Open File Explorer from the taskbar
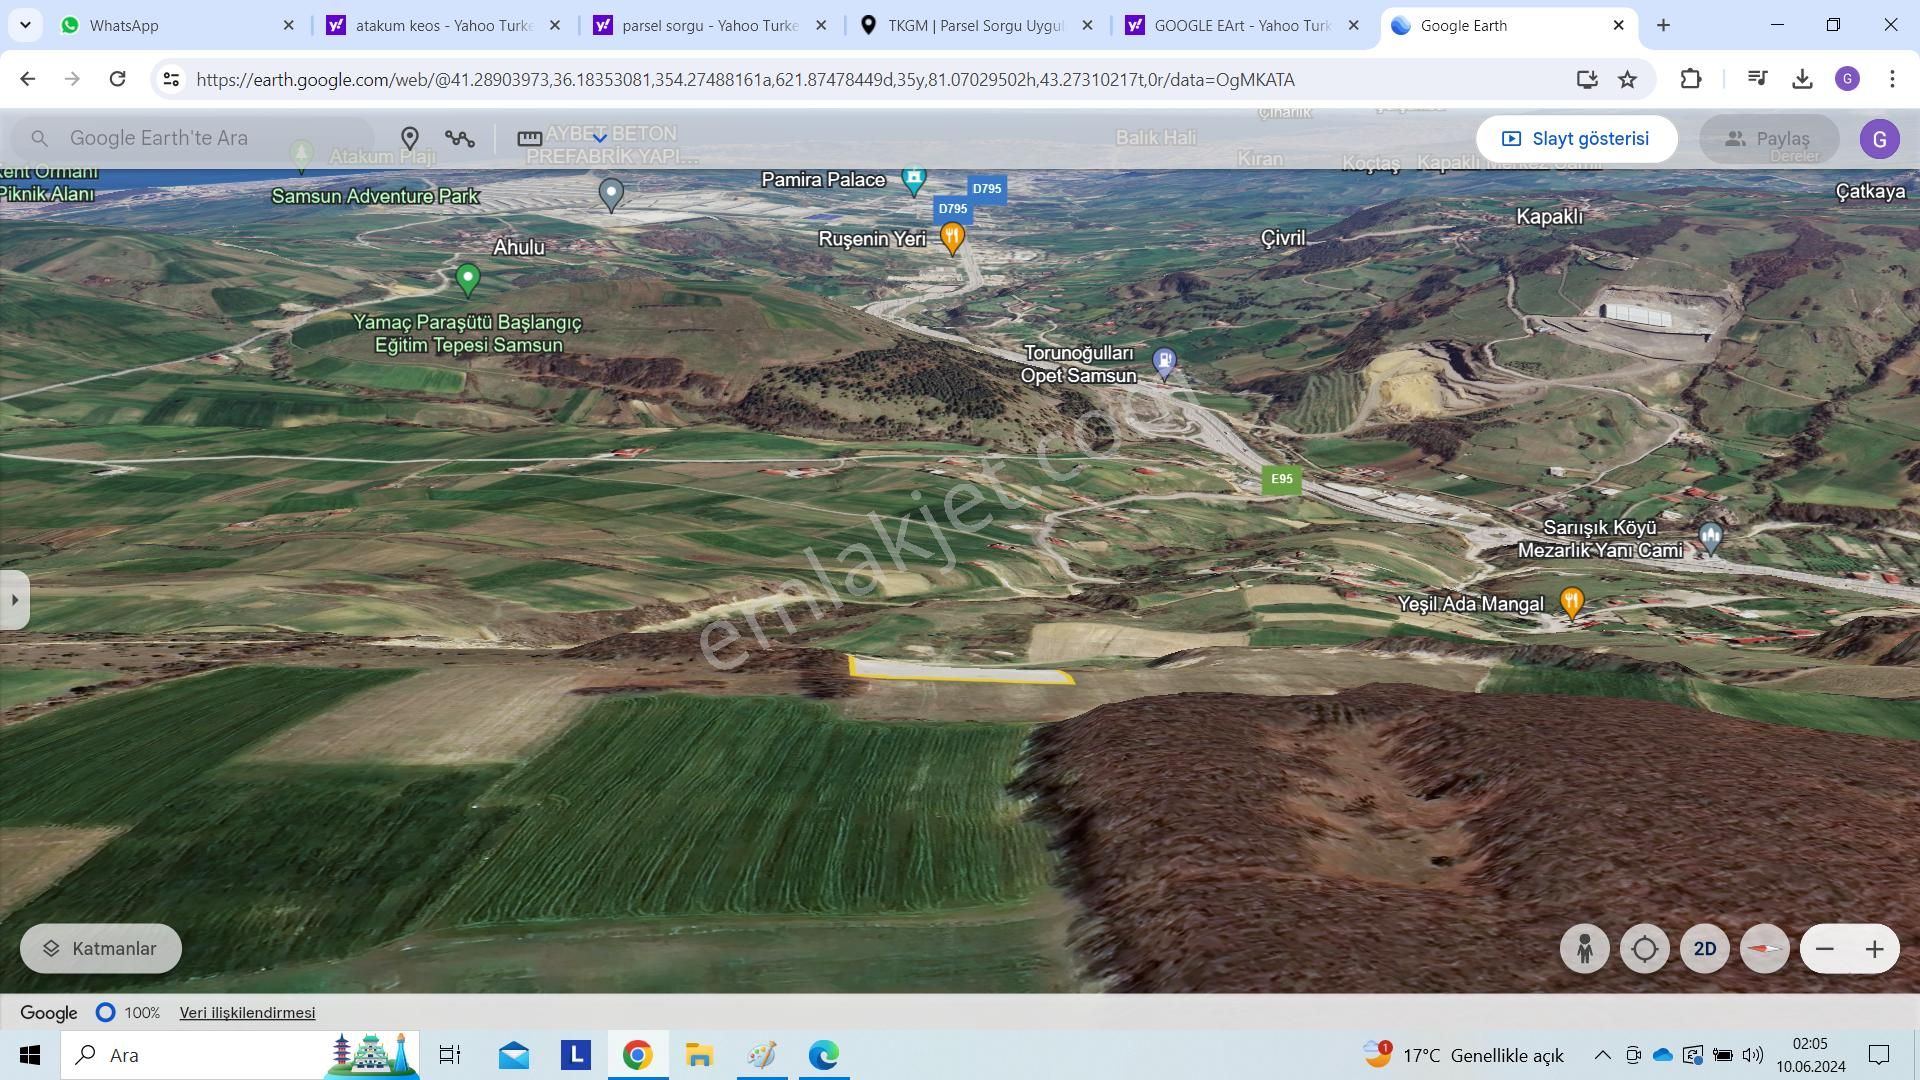The width and height of the screenshot is (1920, 1080). pos(699,1055)
